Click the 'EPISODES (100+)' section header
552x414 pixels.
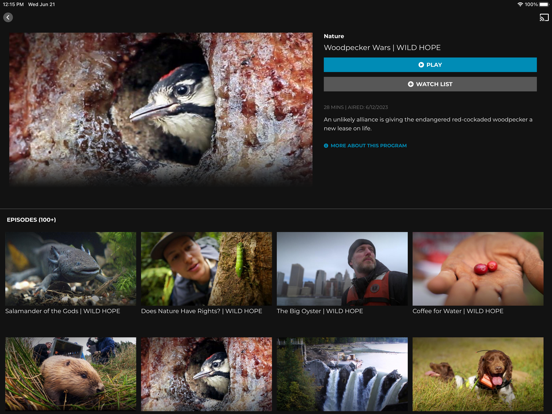(31, 220)
